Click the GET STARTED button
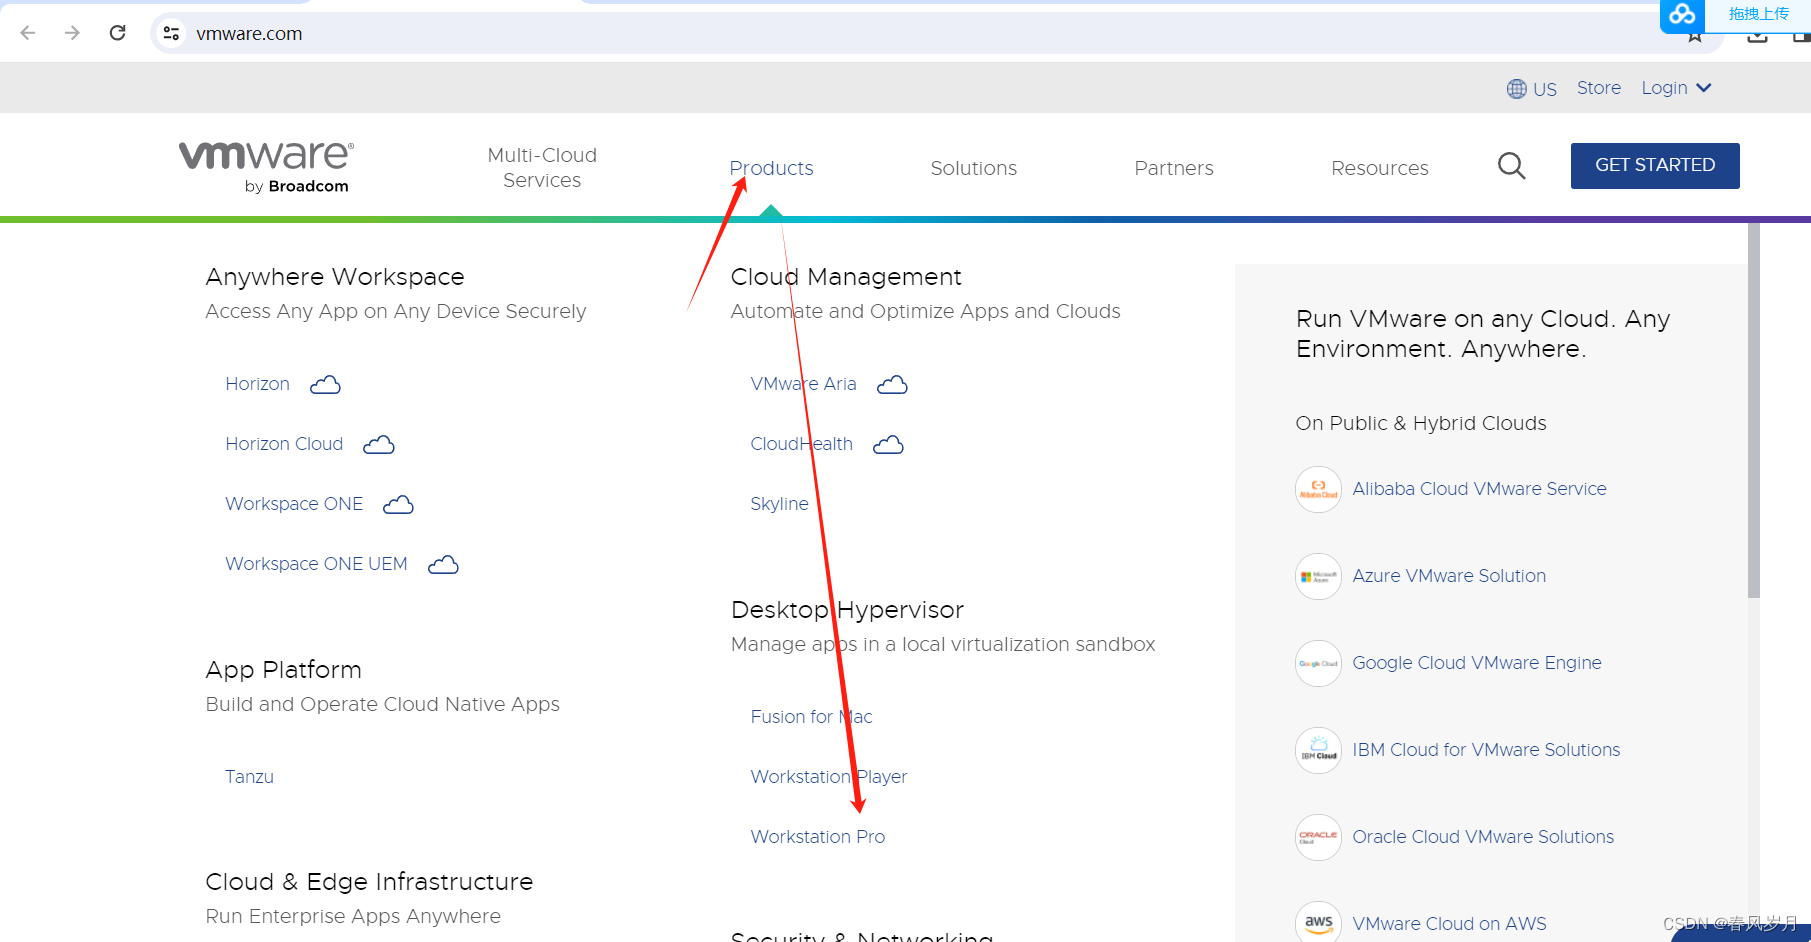 tap(1654, 166)
